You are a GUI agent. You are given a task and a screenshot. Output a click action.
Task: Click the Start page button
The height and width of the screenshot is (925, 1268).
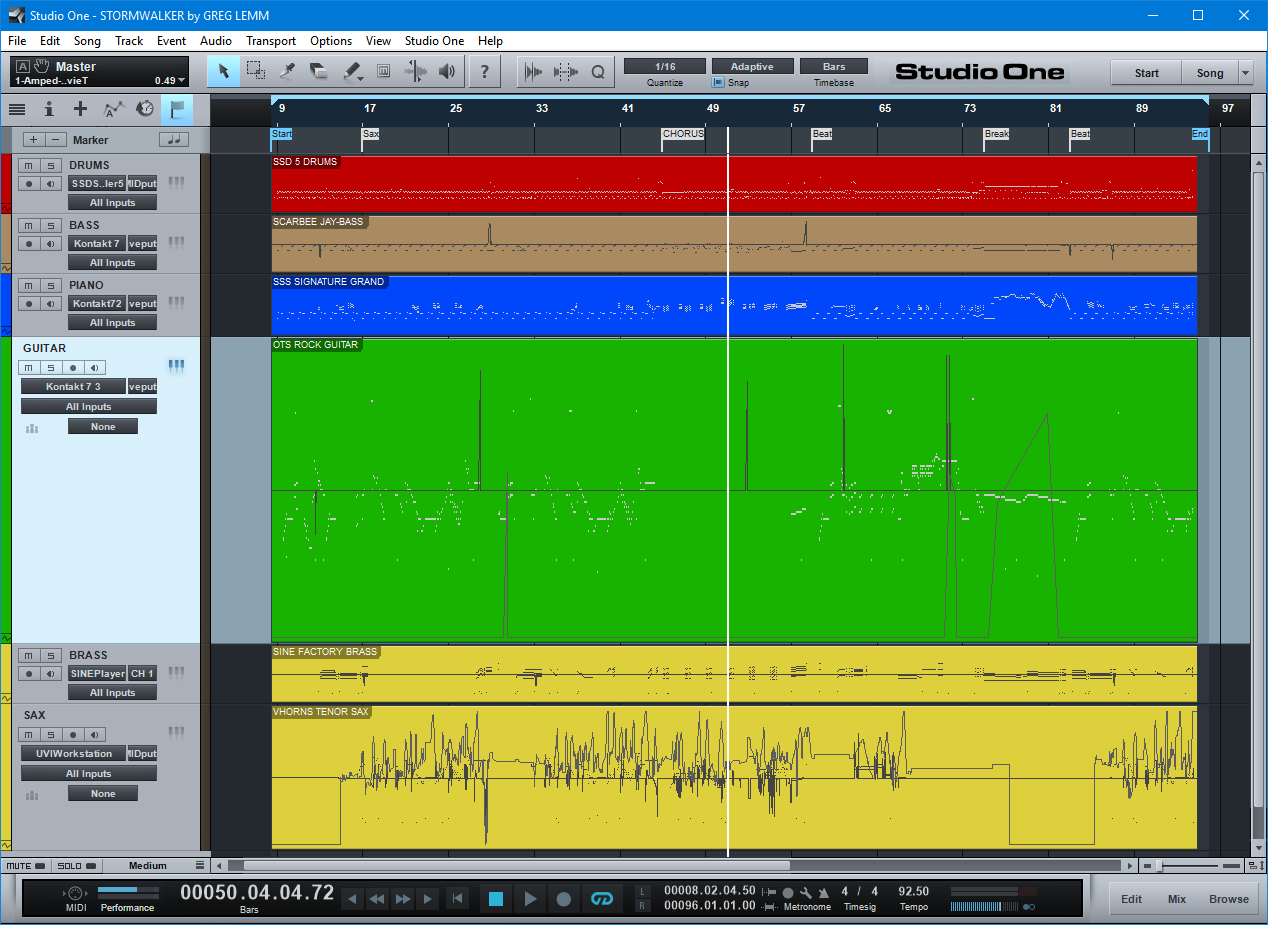click(x=1147, y=72)
